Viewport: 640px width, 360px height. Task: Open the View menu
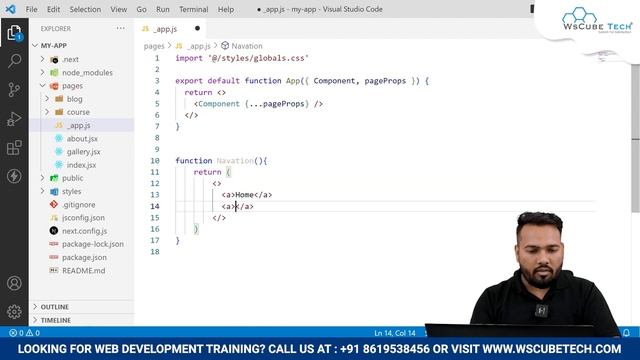[x=118, y=9]
